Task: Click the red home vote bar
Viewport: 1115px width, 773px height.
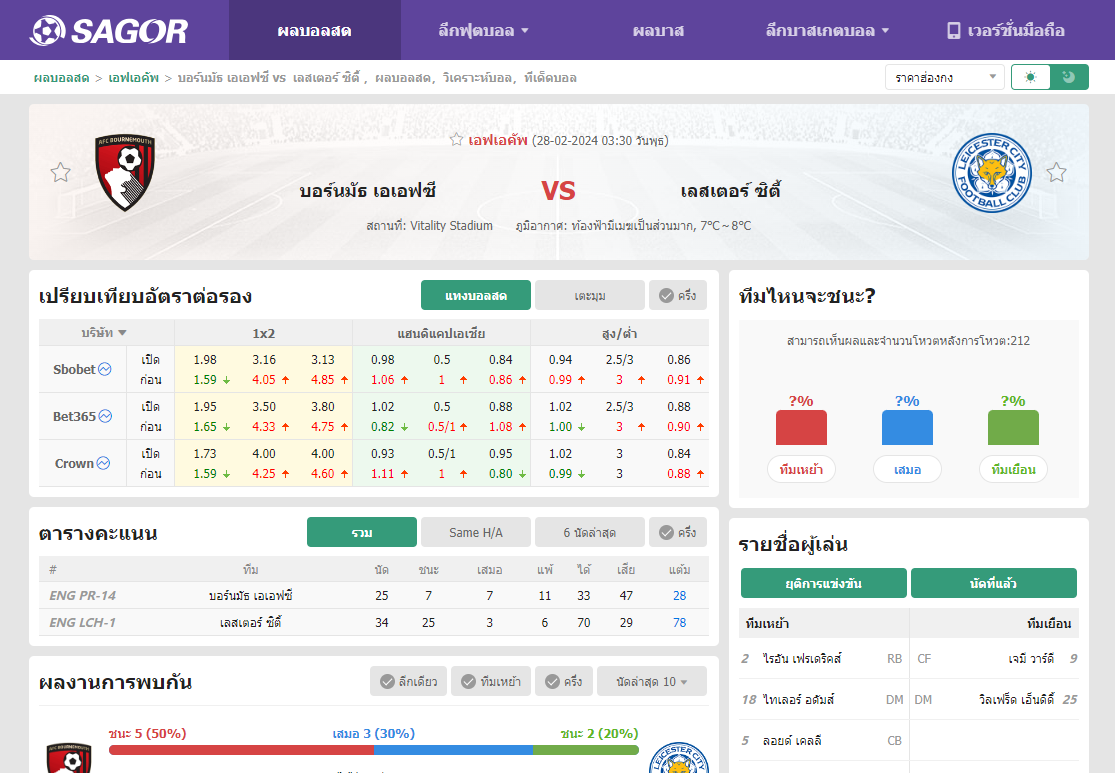Action: coord(801,427)
